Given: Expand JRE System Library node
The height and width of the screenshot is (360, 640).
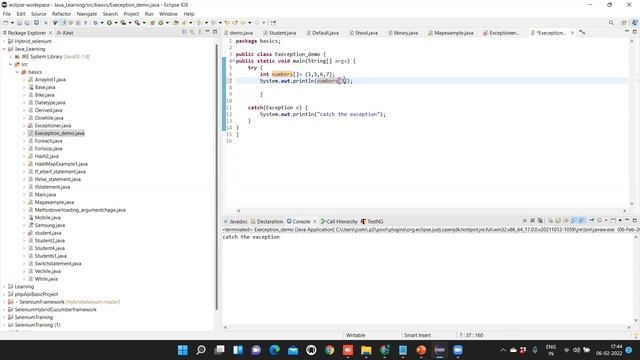Looking at the screenshot, I should (x=11, y=57).
